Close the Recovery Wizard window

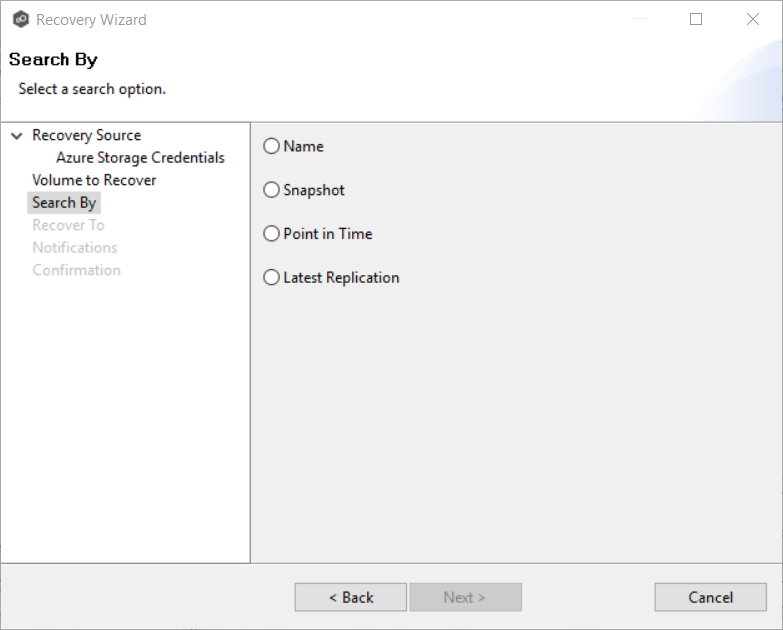pyautogui.click(x=752, y=19)
